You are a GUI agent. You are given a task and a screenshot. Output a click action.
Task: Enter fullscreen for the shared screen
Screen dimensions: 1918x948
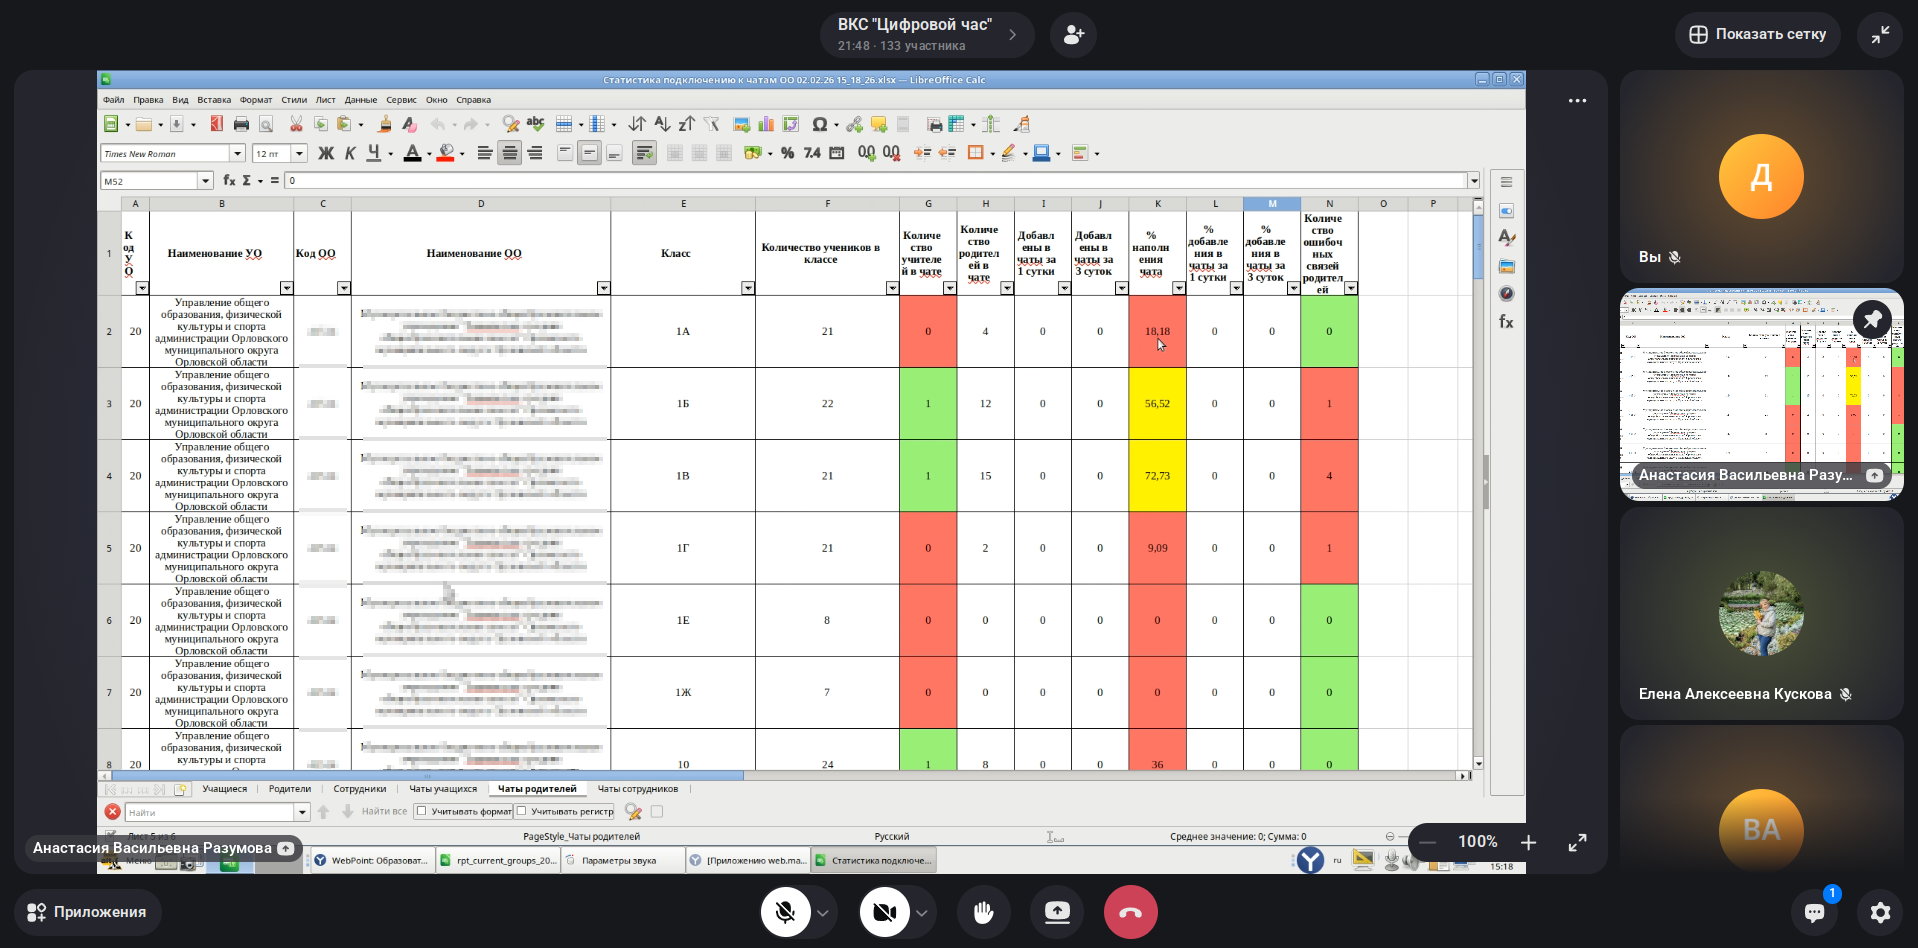coord(1577,843)
